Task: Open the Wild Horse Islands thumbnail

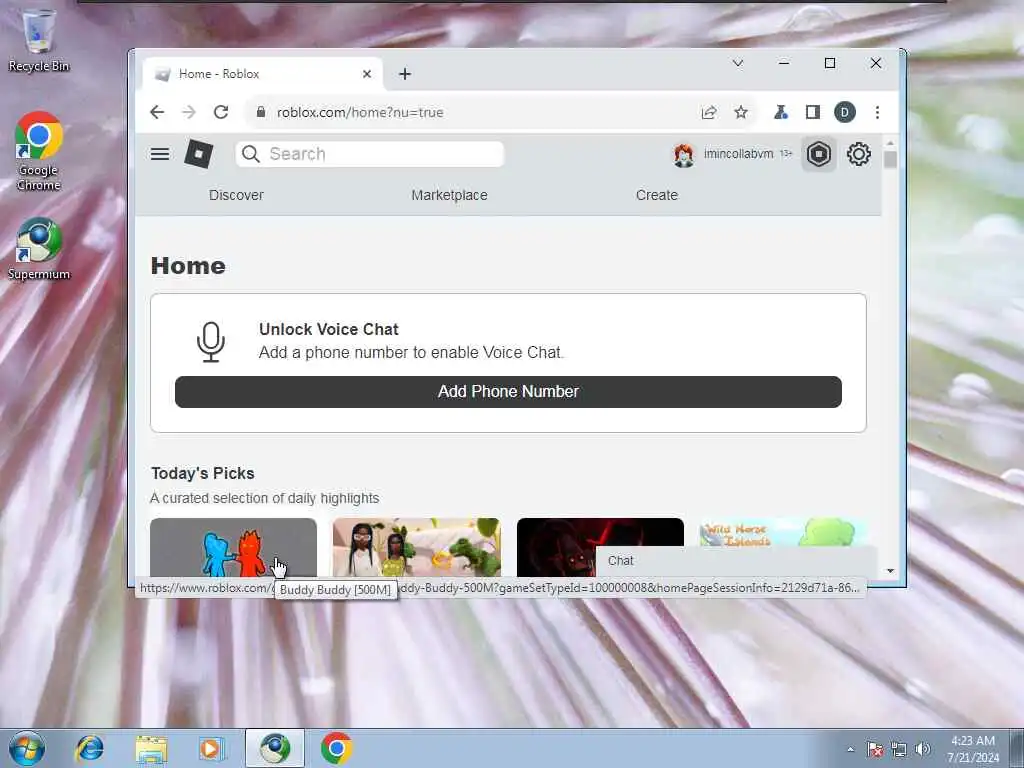Action: [x=784, y=532]
